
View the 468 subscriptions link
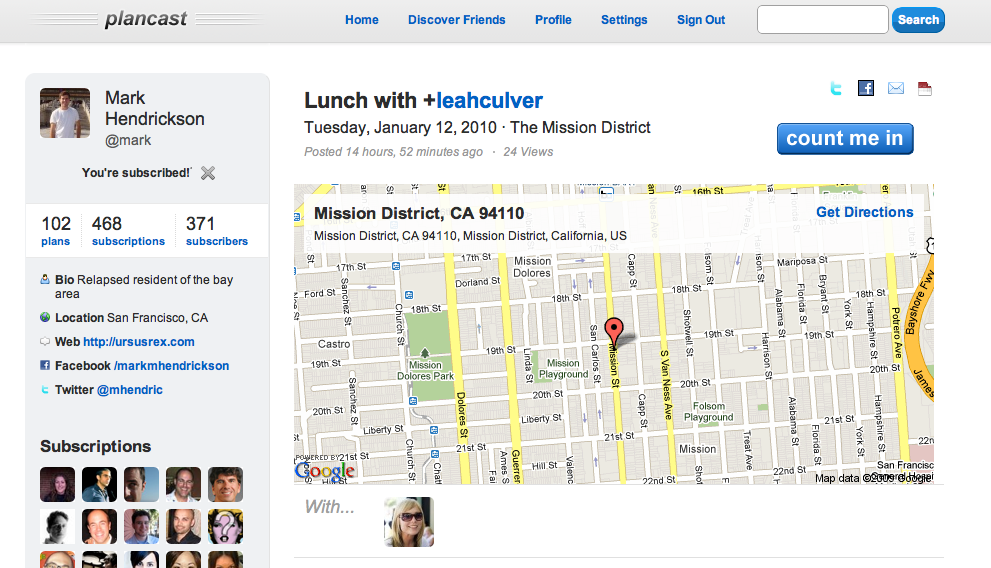(128, 231)
